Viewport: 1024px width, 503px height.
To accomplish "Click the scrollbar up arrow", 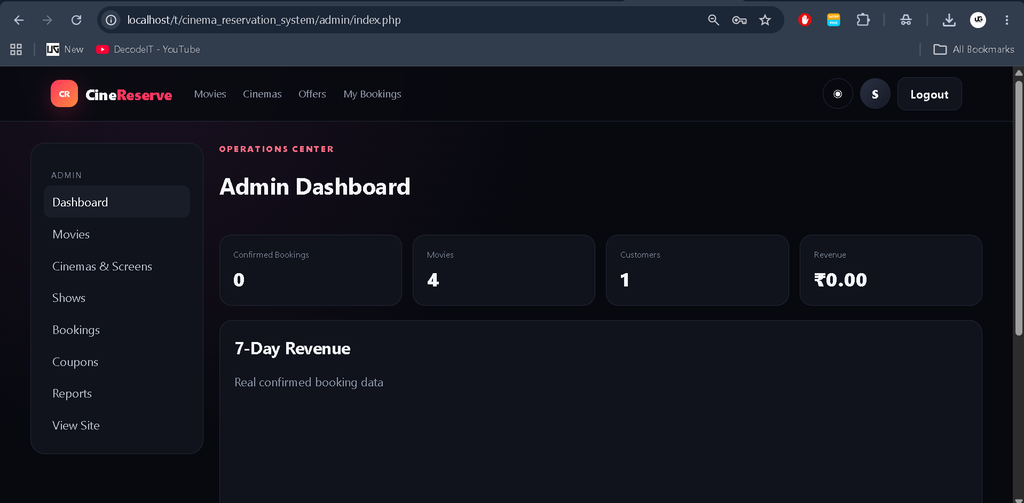I will tap(1017, 73).
